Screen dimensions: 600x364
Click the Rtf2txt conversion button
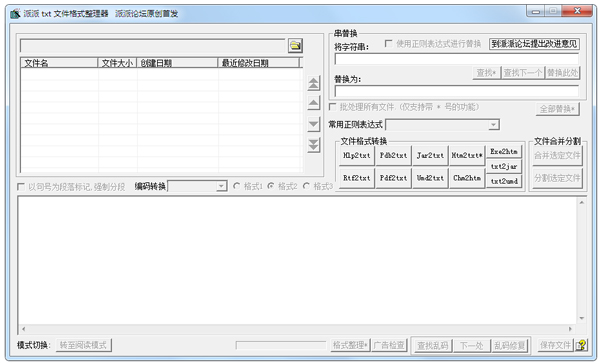357,178
